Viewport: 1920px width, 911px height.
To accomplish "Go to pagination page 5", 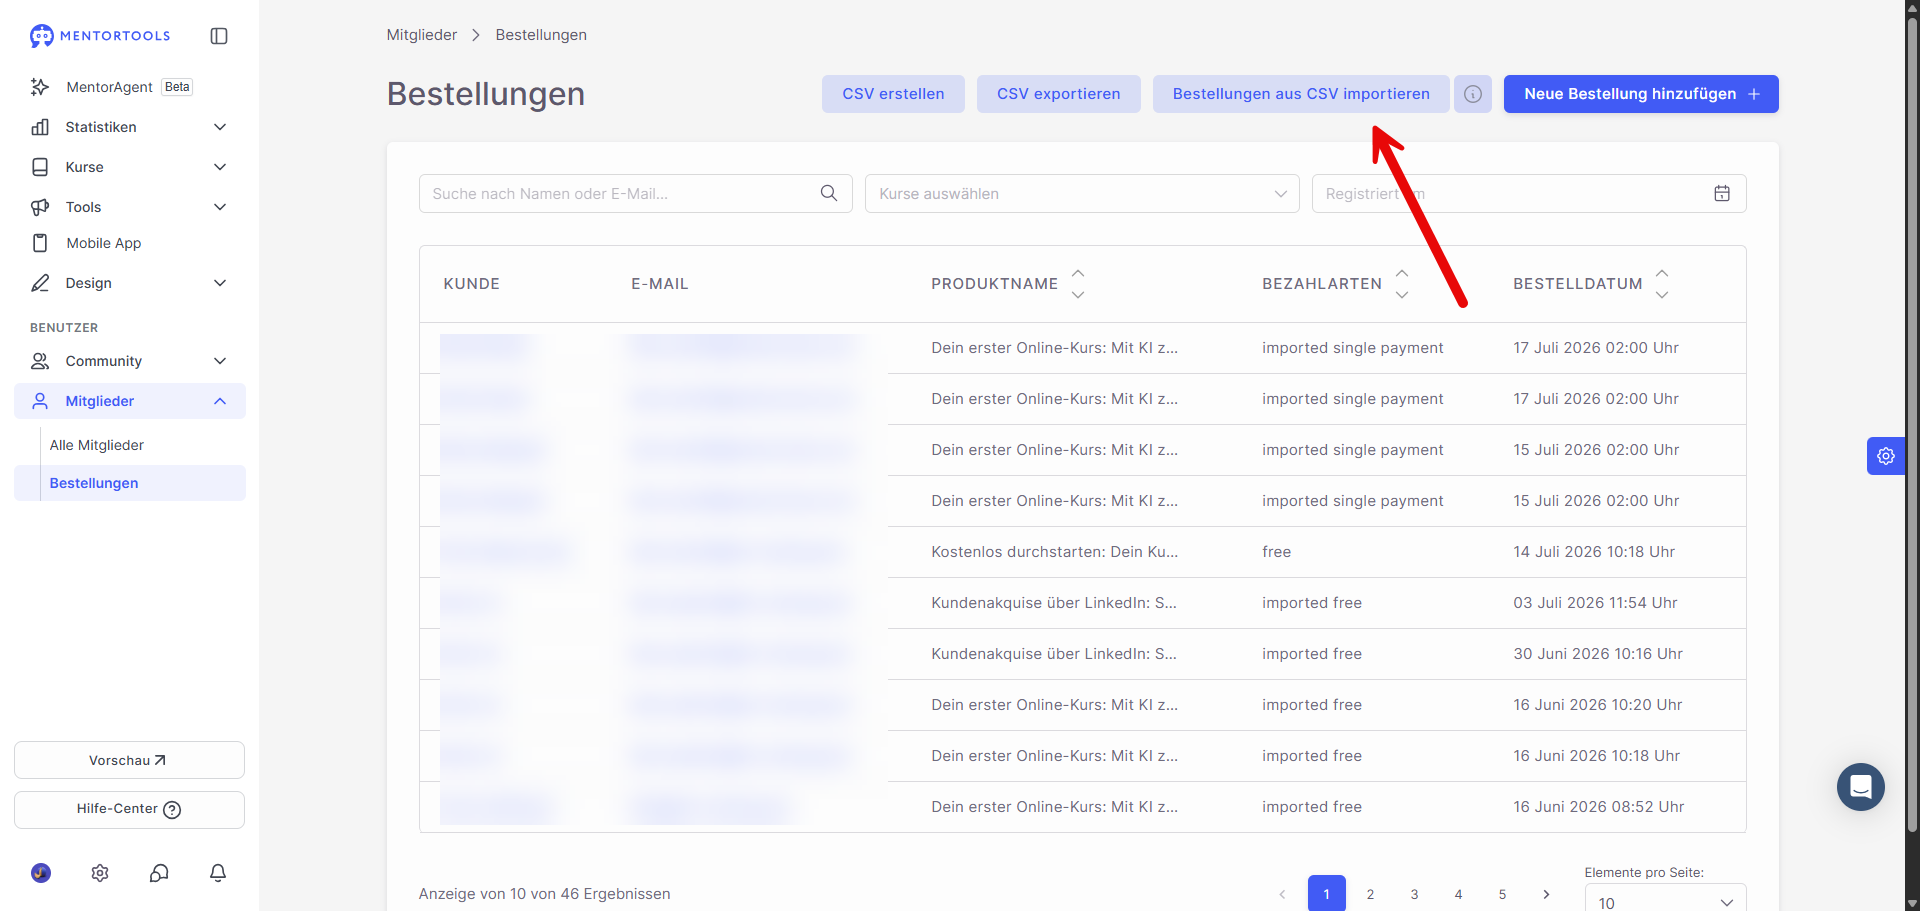I will click(1502, 894).
